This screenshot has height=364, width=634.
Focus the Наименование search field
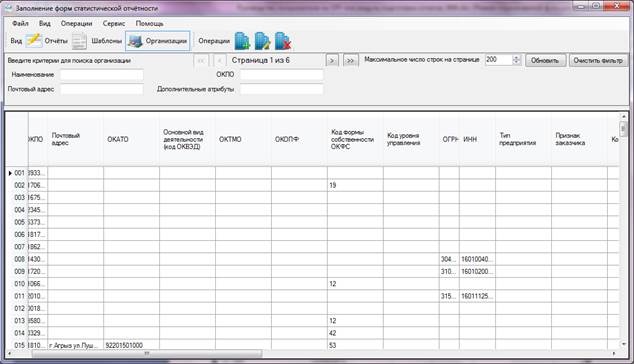[102, 75]
